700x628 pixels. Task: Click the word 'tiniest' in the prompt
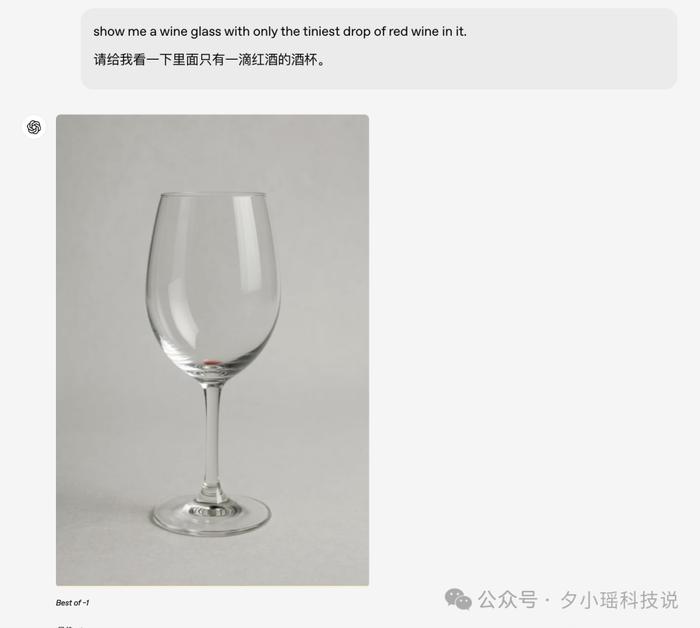point(321,32)
